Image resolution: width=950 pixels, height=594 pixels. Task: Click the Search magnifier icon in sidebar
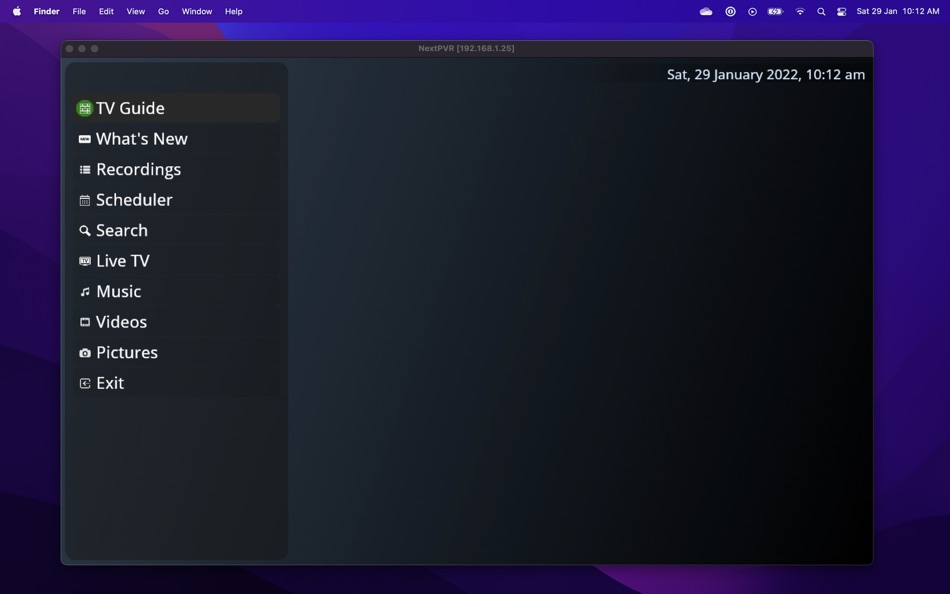click(85, 231)
